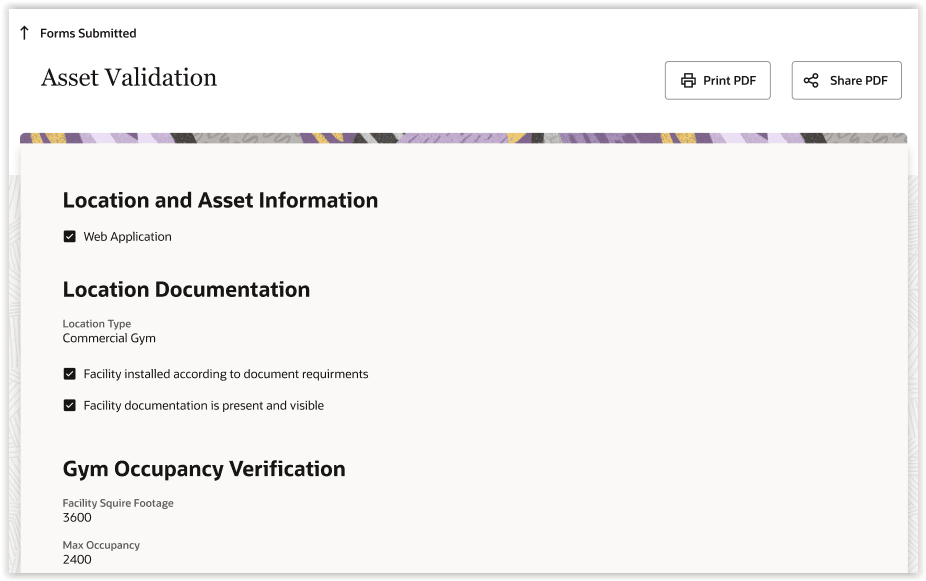Click the Facility Squire Footage label
This screenshot has width=926, height=581.
click(x=118, y=503)
